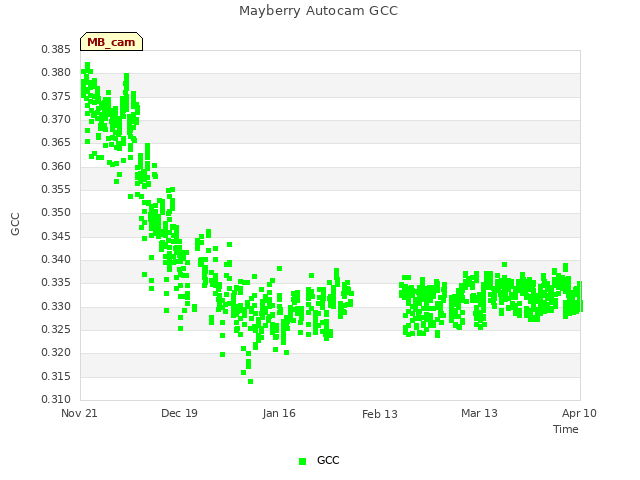Viewport: 640px width, 480px height.
Task: Click the Apr 10 axis label
Action: (579, 413)
